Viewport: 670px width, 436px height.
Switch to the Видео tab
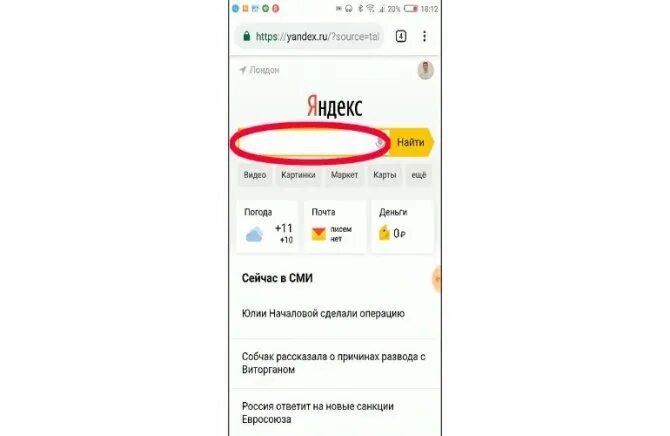coord(255,175)
